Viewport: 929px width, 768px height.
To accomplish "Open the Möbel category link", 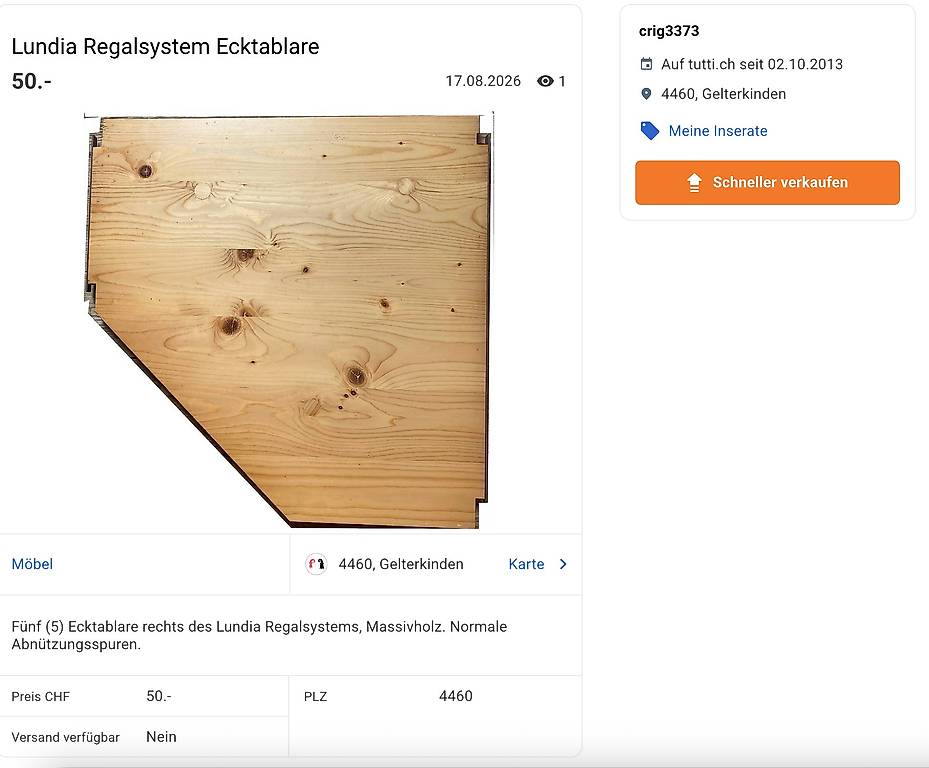I will tap(32, 564).
